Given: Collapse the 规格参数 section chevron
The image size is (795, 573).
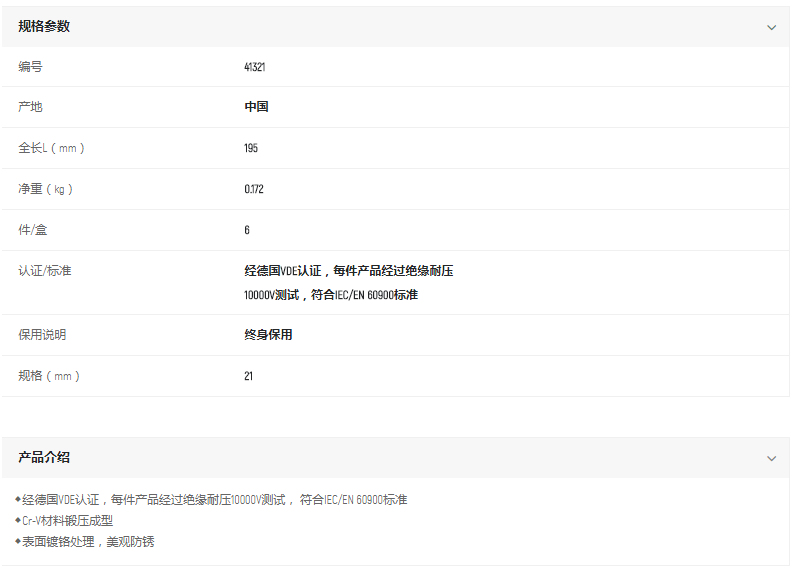Looking at the screenshot, I should pyautogui.click(x=771, y=27).
